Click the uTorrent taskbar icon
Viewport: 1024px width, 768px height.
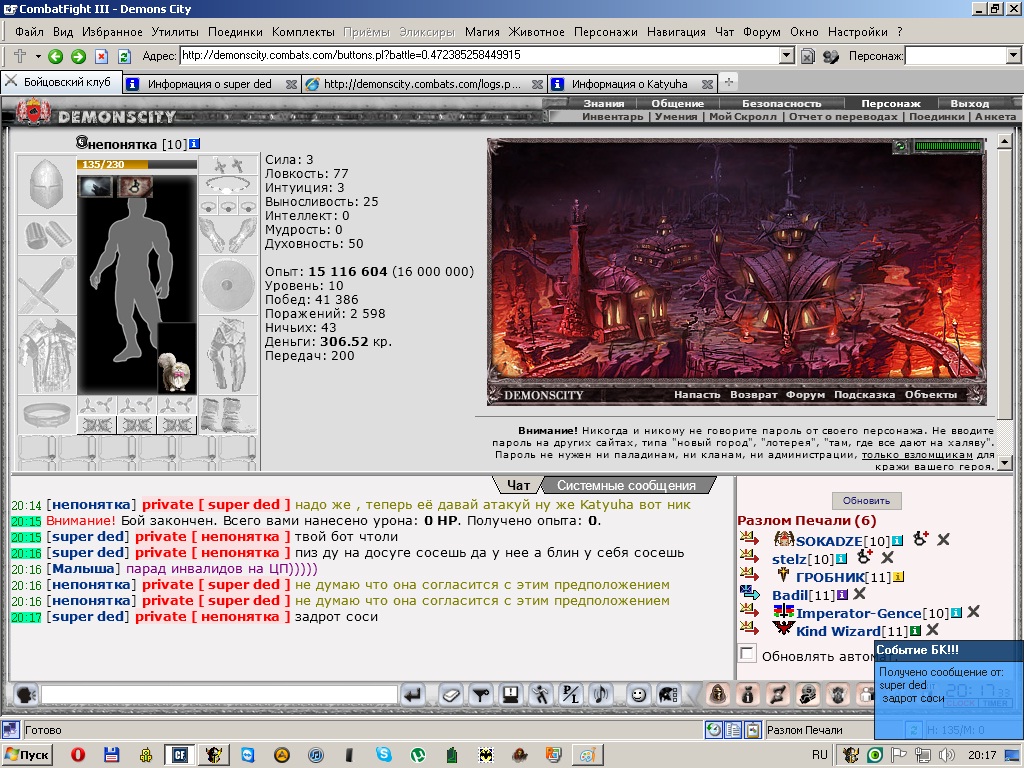[418, 754]
